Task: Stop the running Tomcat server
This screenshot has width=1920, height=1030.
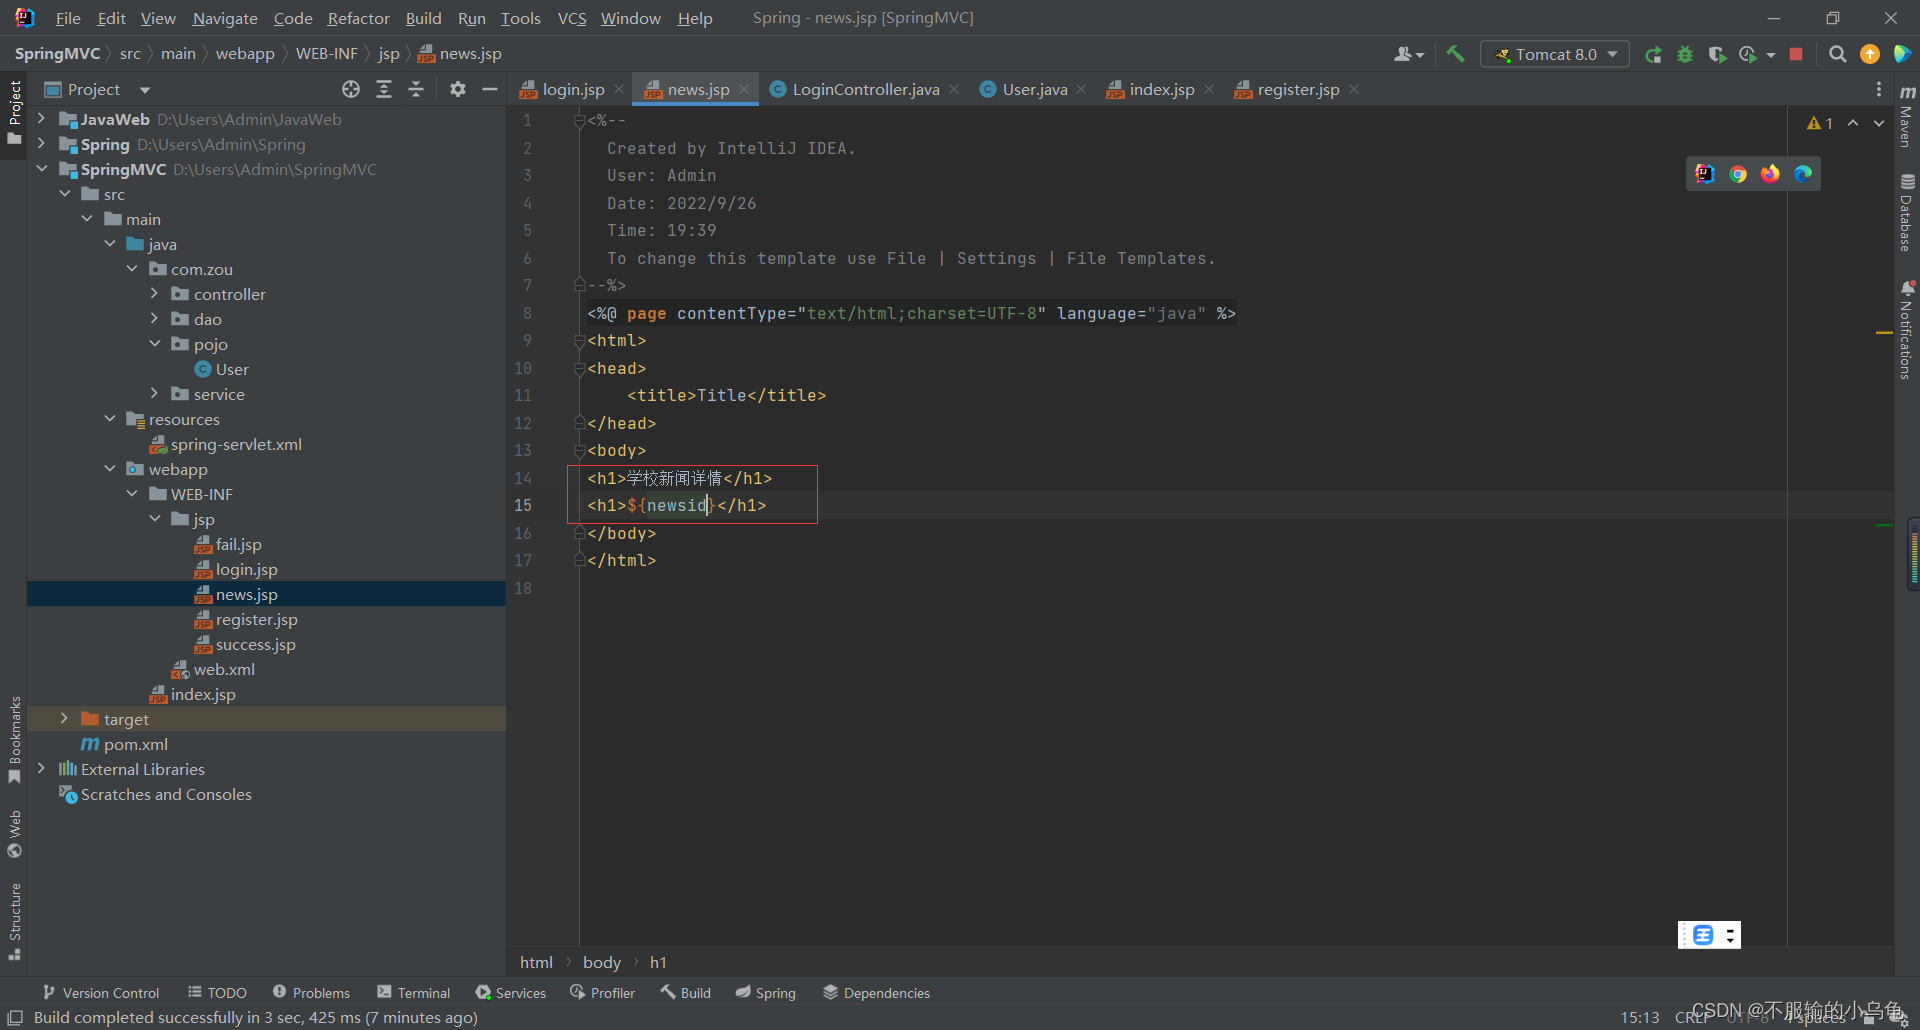Action: pyautogui.click(x=1796, y=54)
